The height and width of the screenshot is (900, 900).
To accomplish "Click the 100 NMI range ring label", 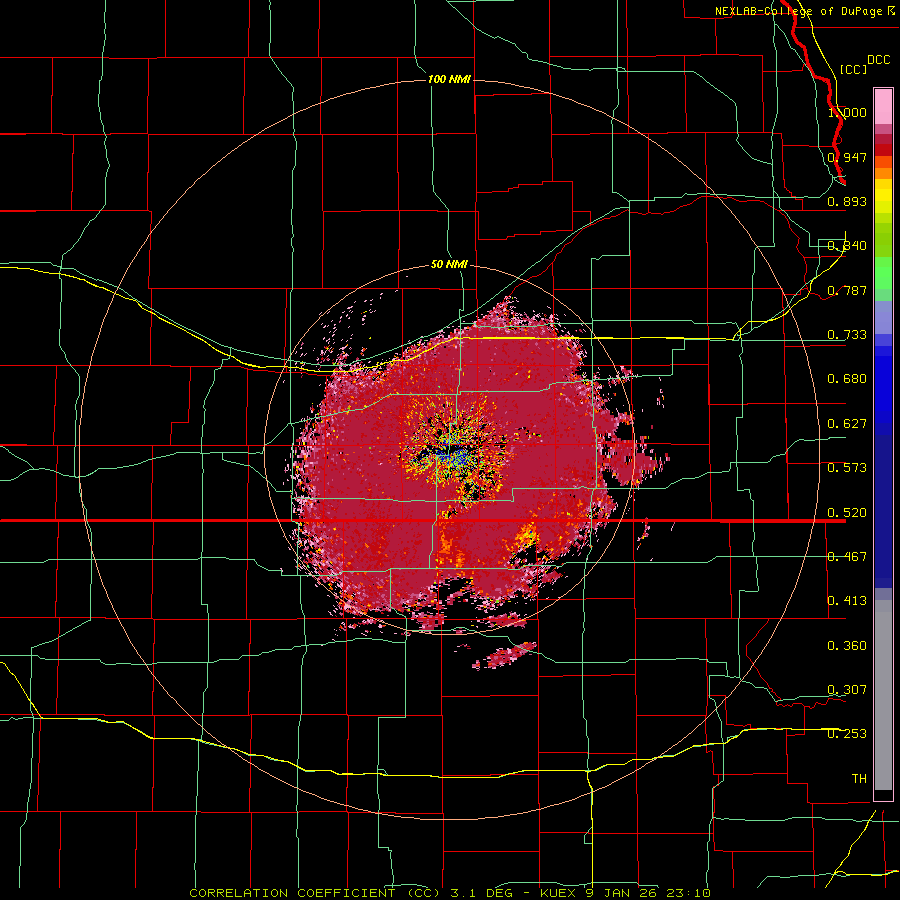I will pyautogui.click(x=449, y=79).
